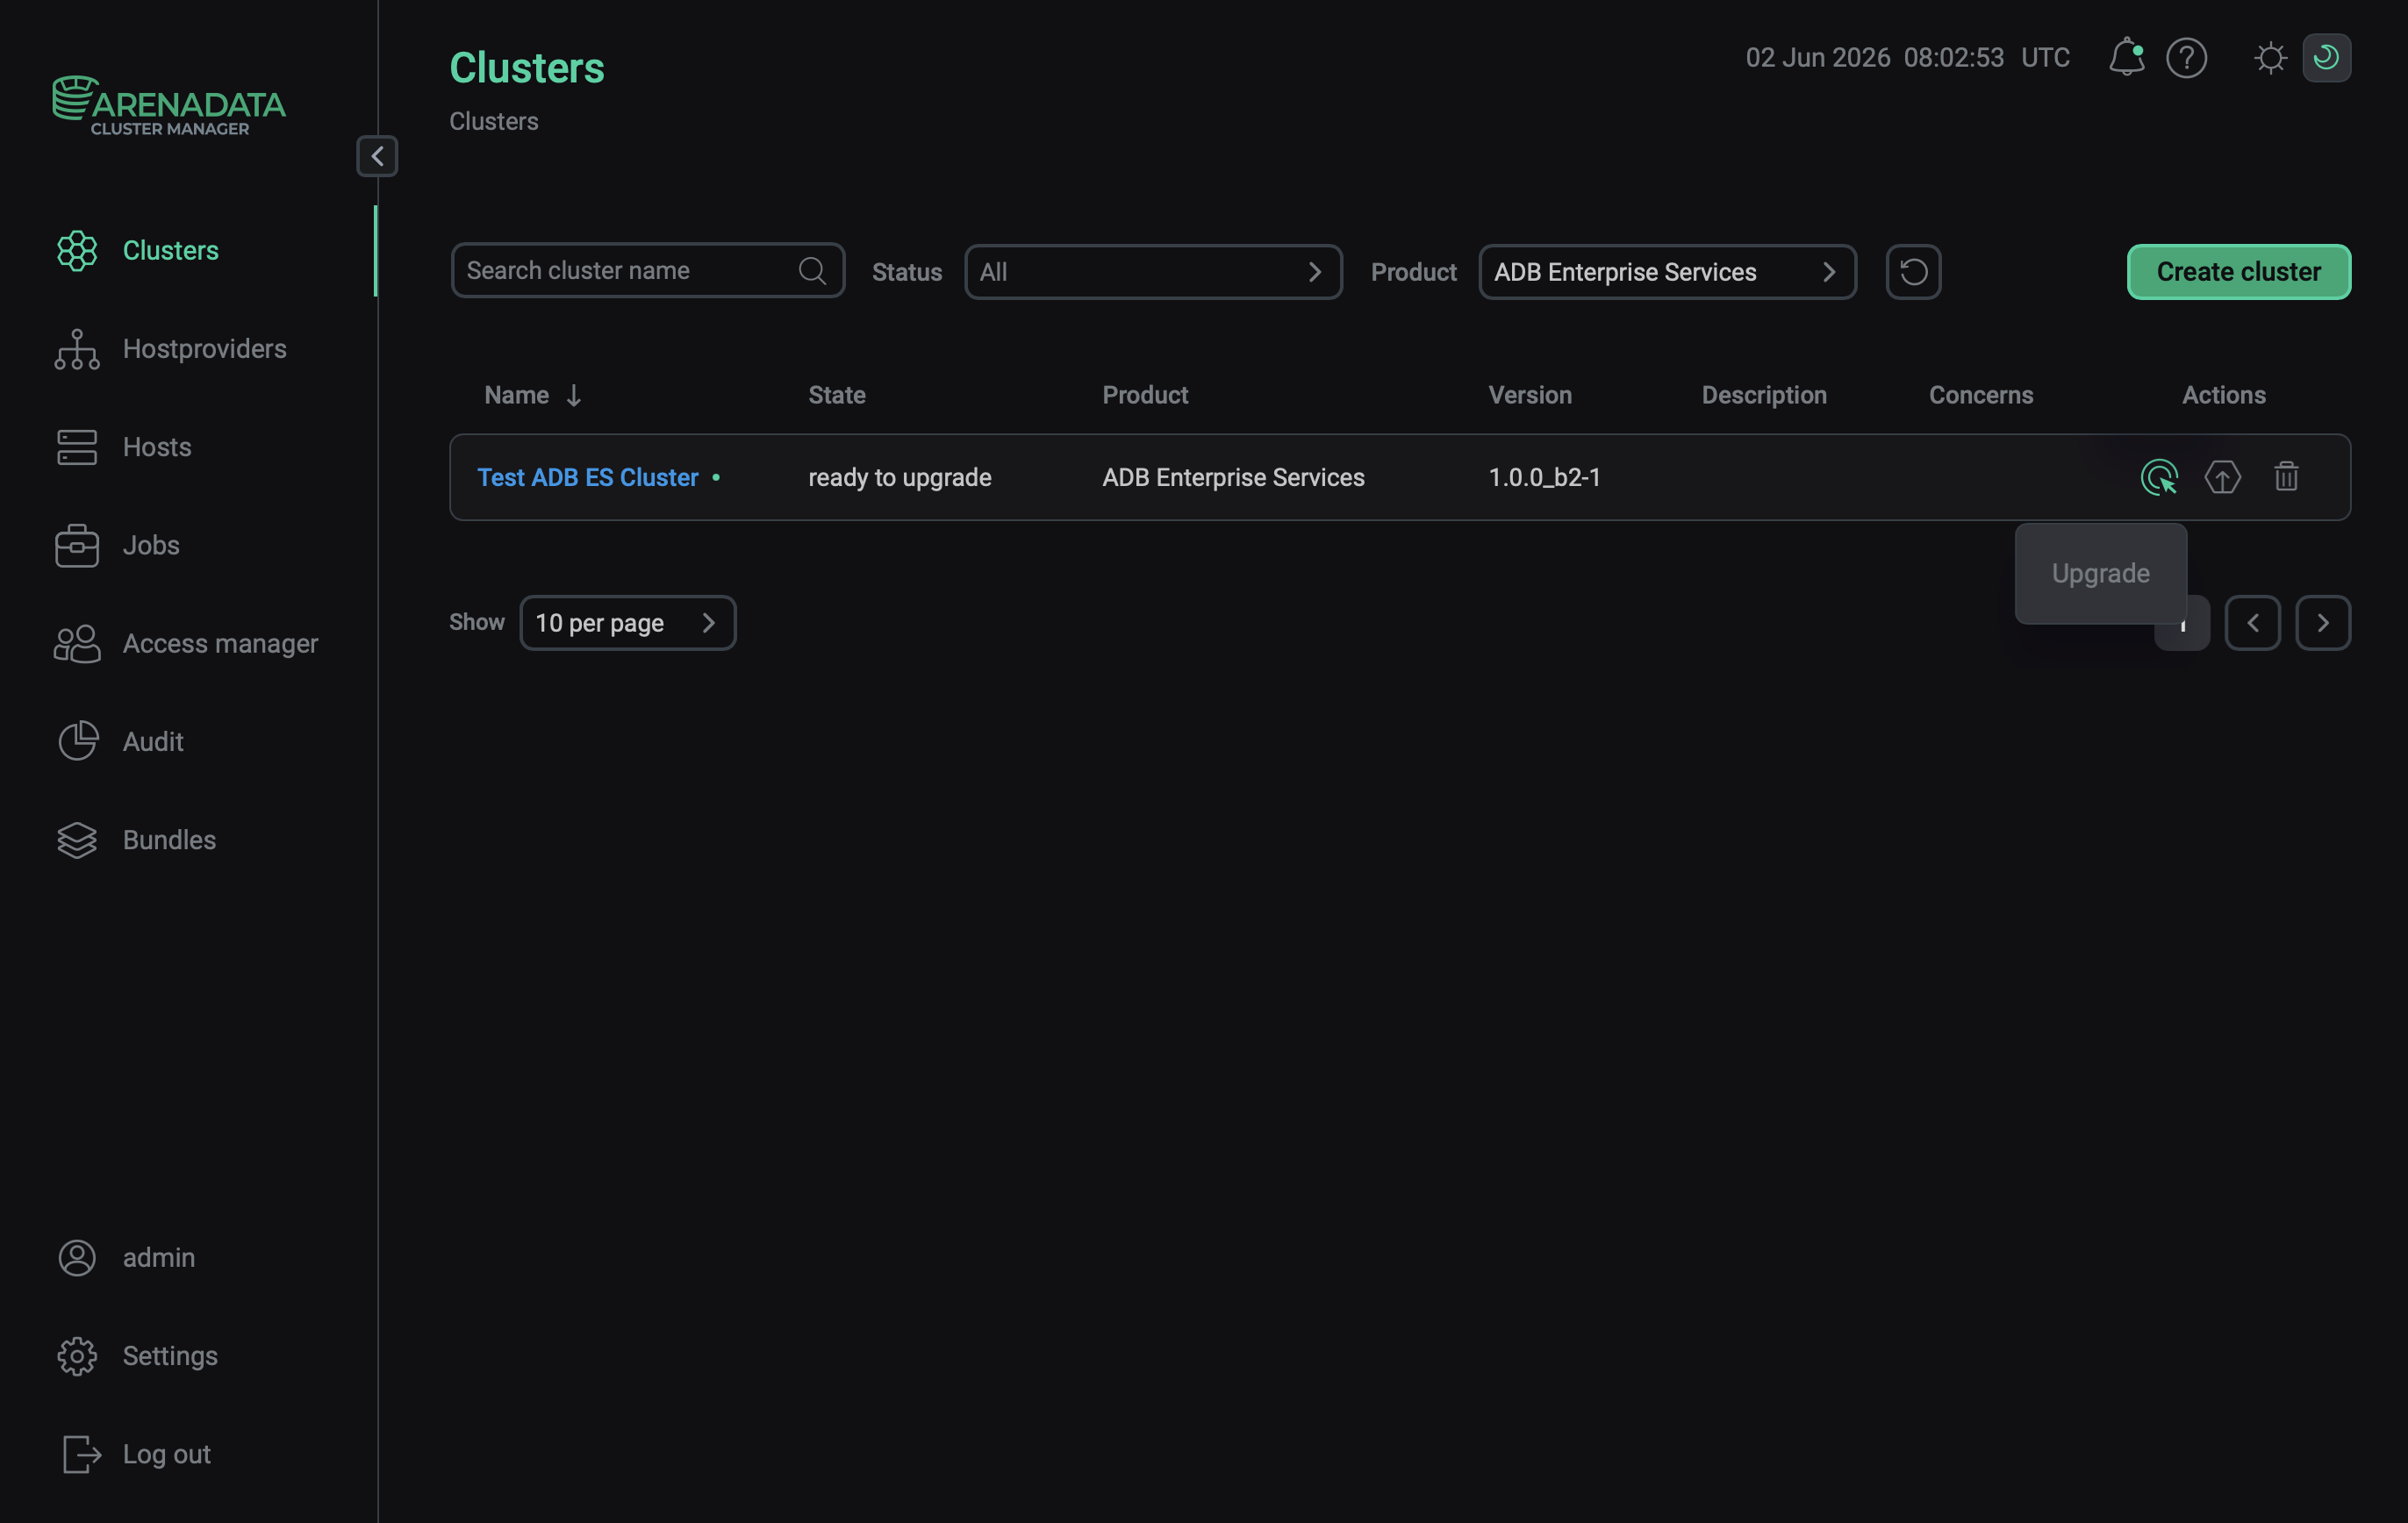Focus the Search cluster name field

click(647, 270)
